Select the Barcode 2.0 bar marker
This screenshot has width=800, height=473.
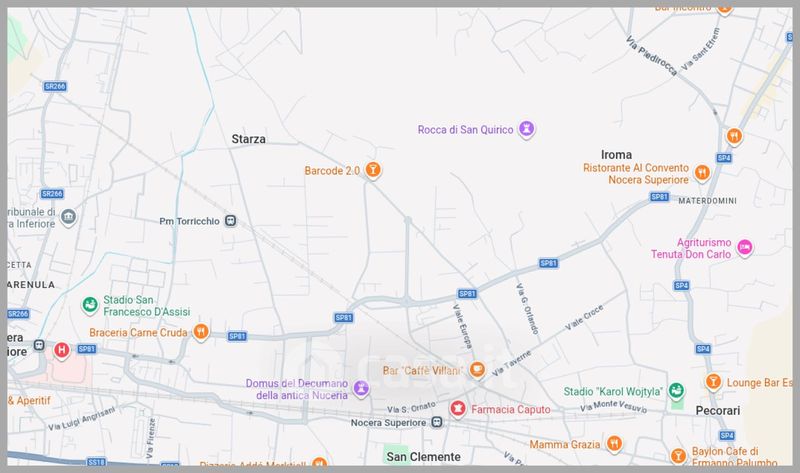(373, 170)
